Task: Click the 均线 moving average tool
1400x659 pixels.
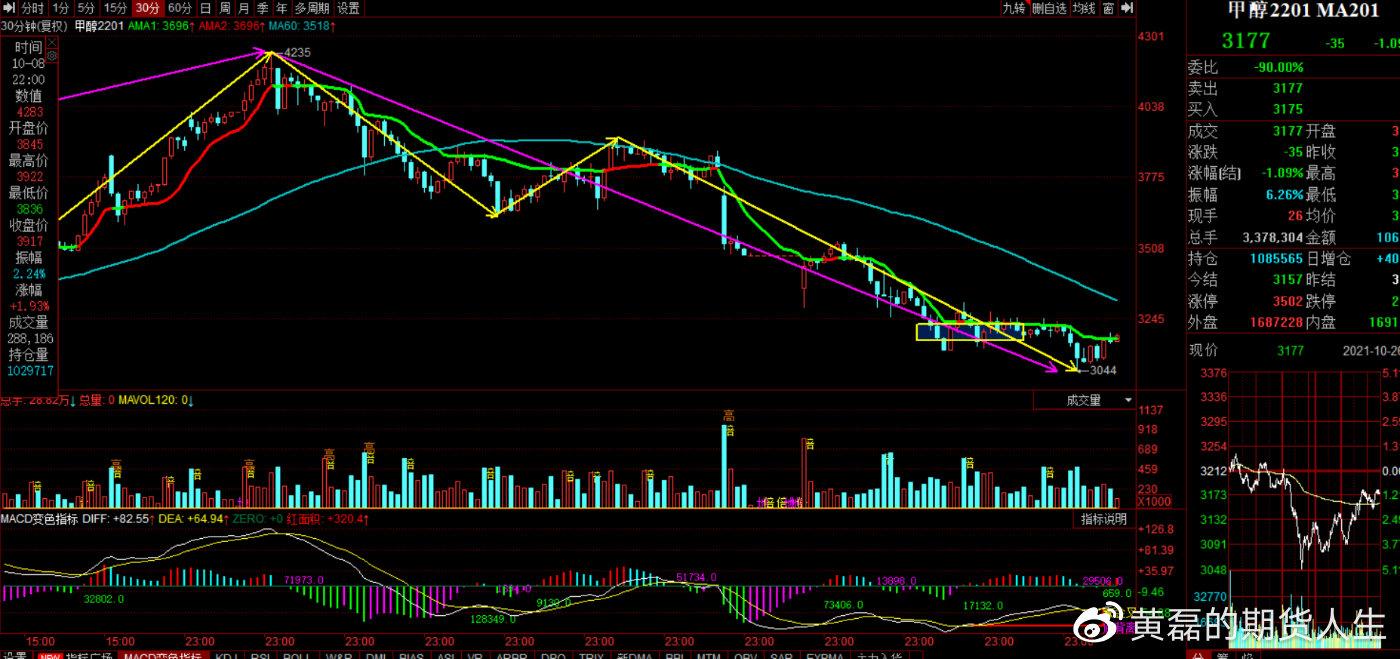Action: pyautogui.click(x=1083, y=8)
